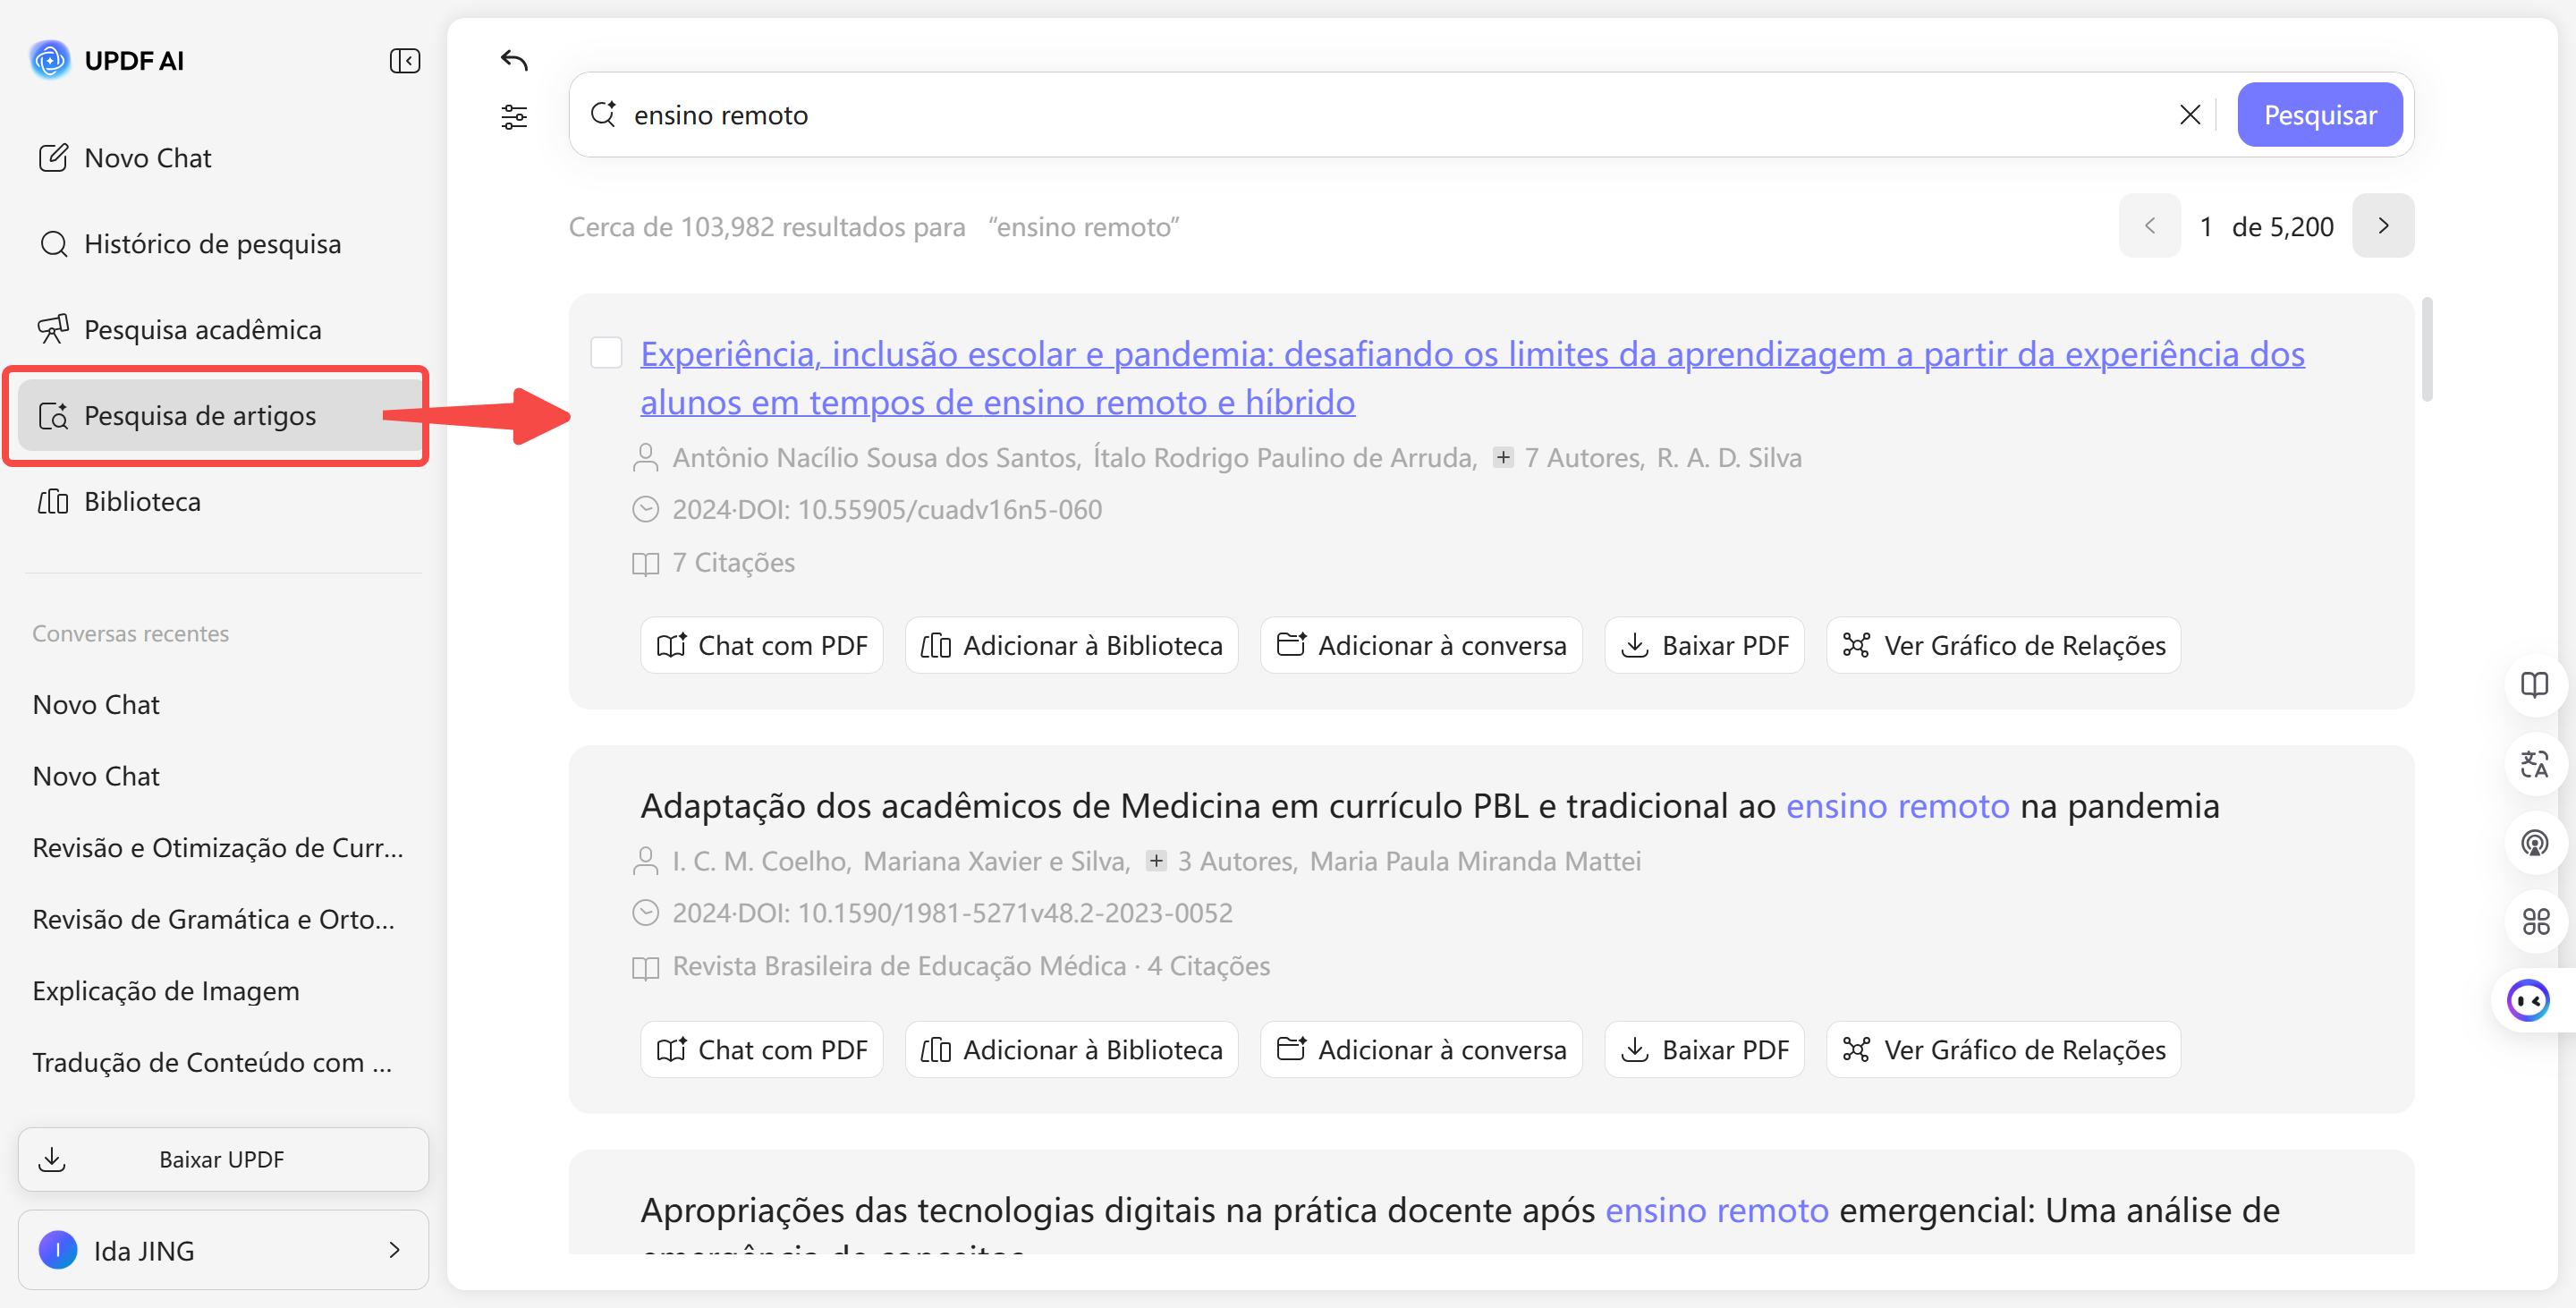The image size is (2576, 1308).
Task: Click Chat com PDF for Medicina article
Action: [762, 1049]
